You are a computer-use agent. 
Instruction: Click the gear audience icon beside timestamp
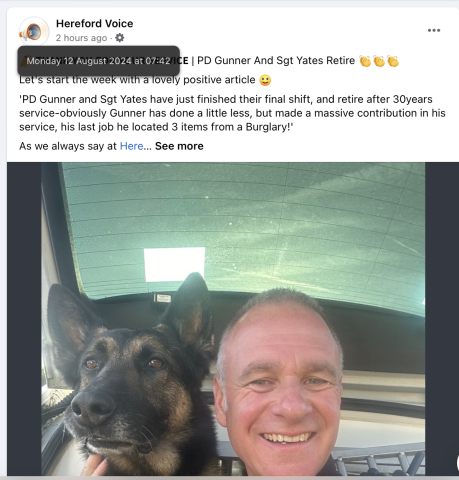[x=120, y=38]
